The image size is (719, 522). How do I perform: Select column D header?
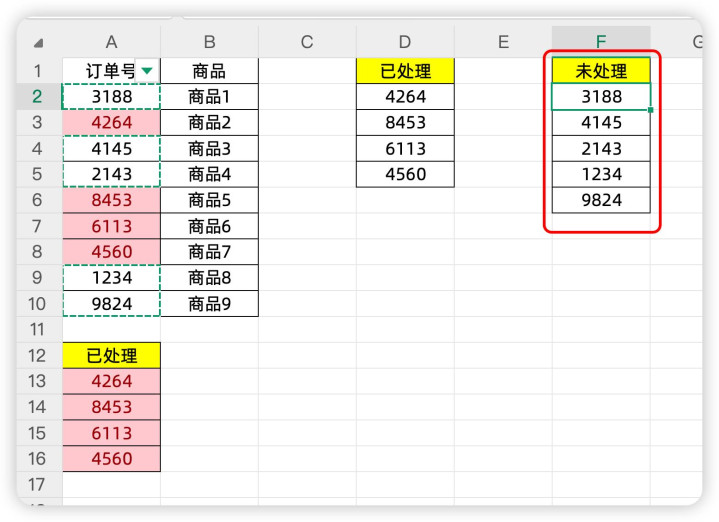(405, 42)
